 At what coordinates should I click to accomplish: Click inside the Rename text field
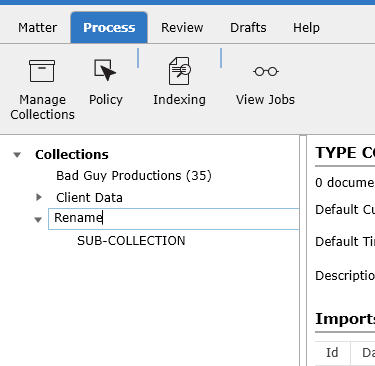click(x=174, y=219)
